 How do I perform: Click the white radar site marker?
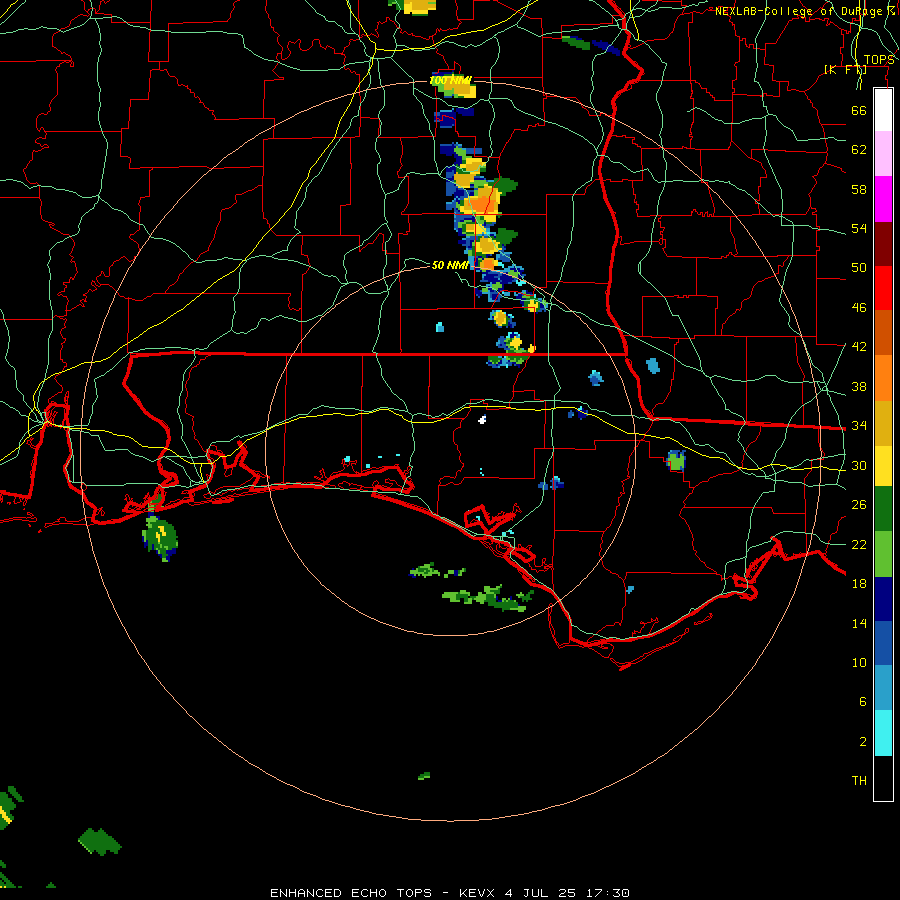(482, 420)
